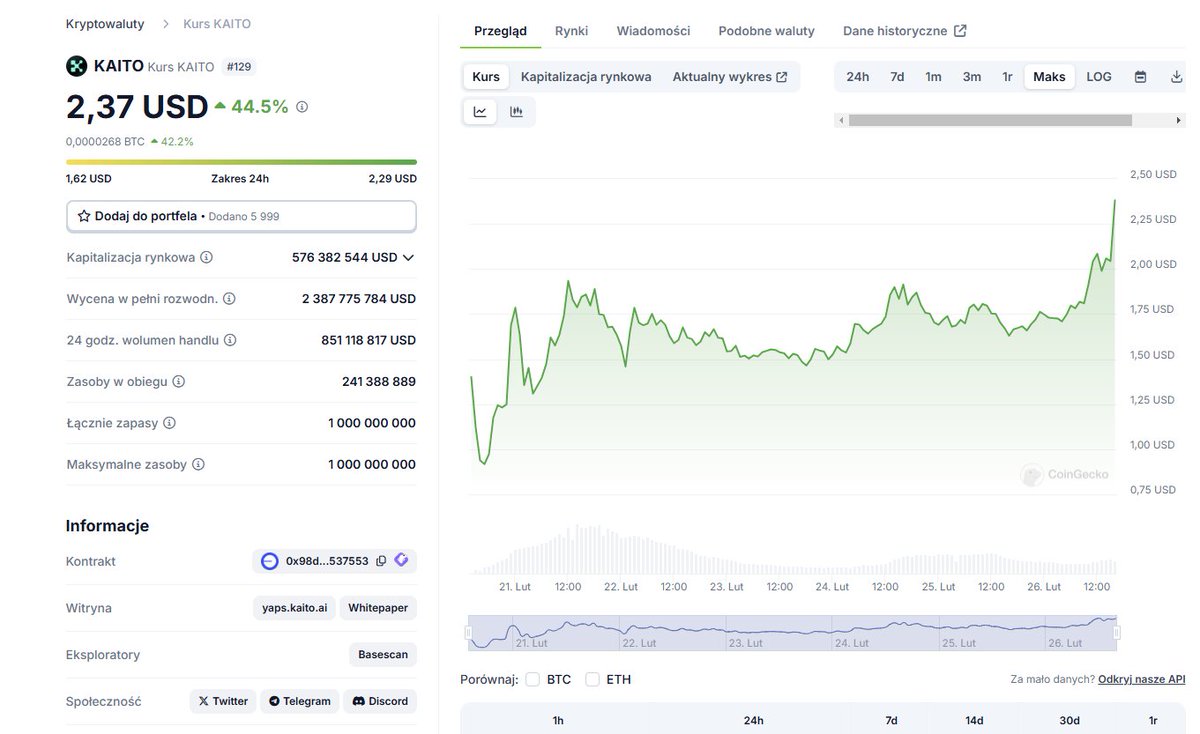Click the purple wallet icon beside contract
Viewport: 1200px width, 734px height.
tap(401, 560)
